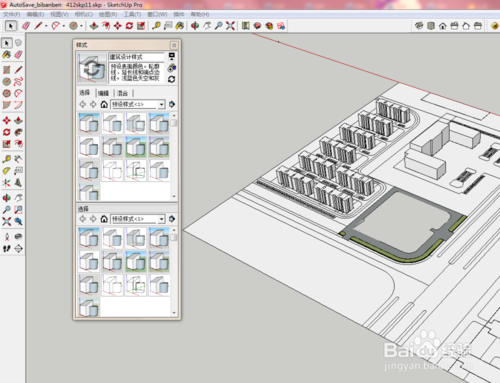Go to home styles in lower pane
The image size is (500, 383).
(104, 219)
